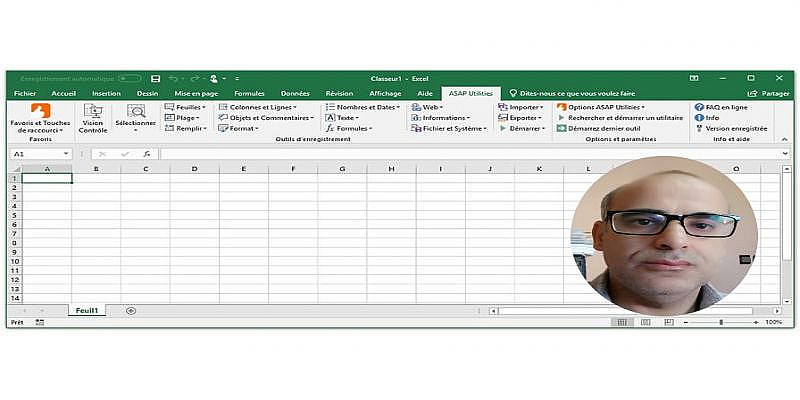Viewport: 800px width, 400px height.
Task: Switch to the Accueil tab
Action: tap(64, 93)
